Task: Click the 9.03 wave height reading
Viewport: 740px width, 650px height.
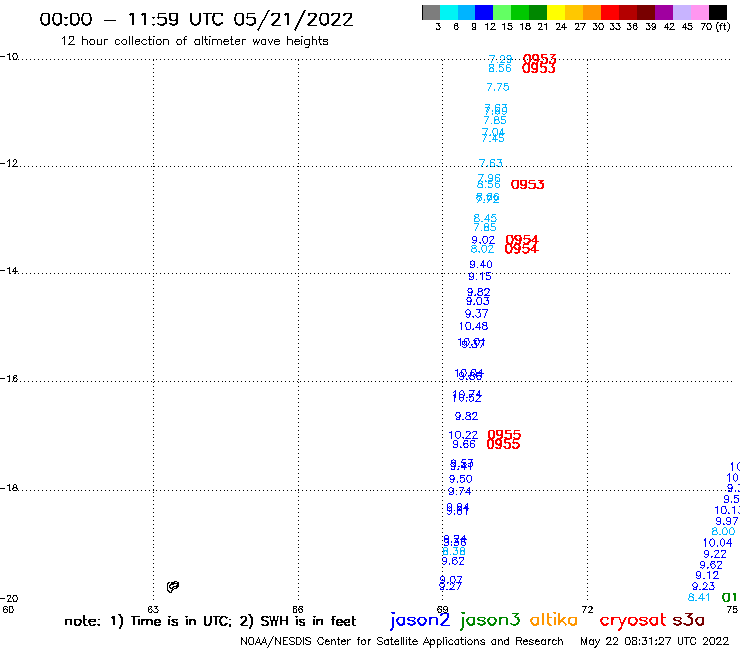Action: (x=478, y=301)
